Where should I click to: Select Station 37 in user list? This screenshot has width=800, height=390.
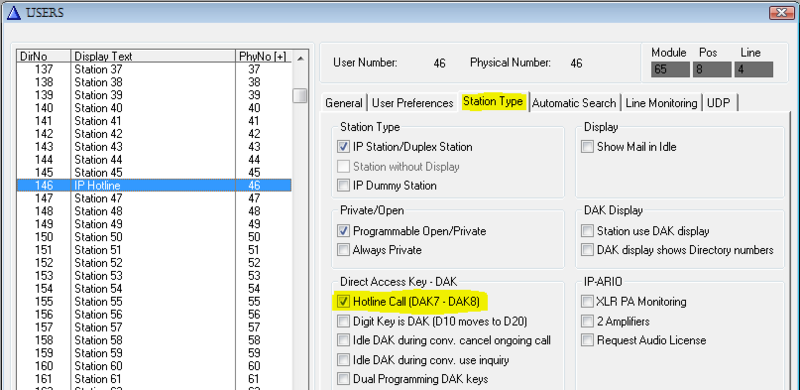coord(154,69)
